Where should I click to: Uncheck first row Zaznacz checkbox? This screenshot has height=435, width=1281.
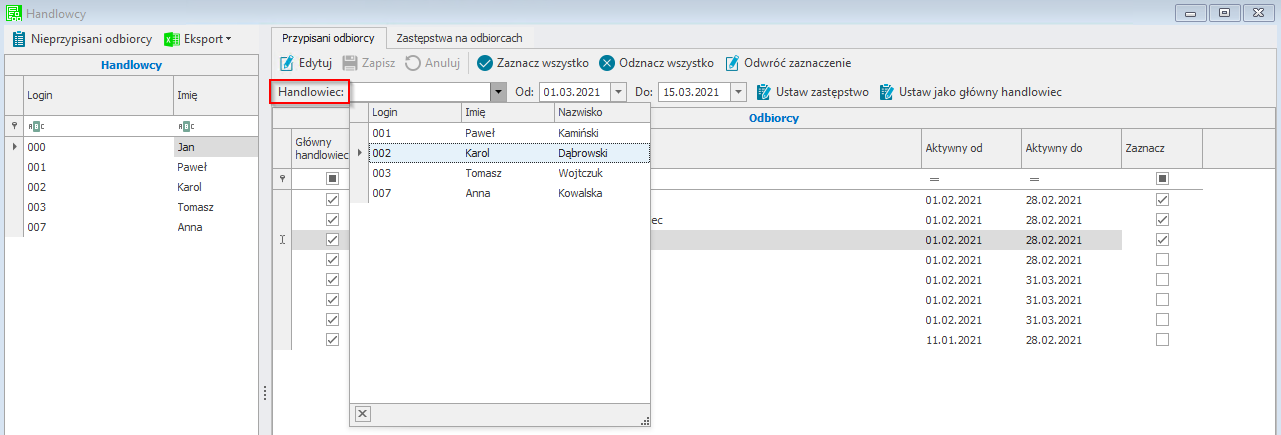[1162, 200]
